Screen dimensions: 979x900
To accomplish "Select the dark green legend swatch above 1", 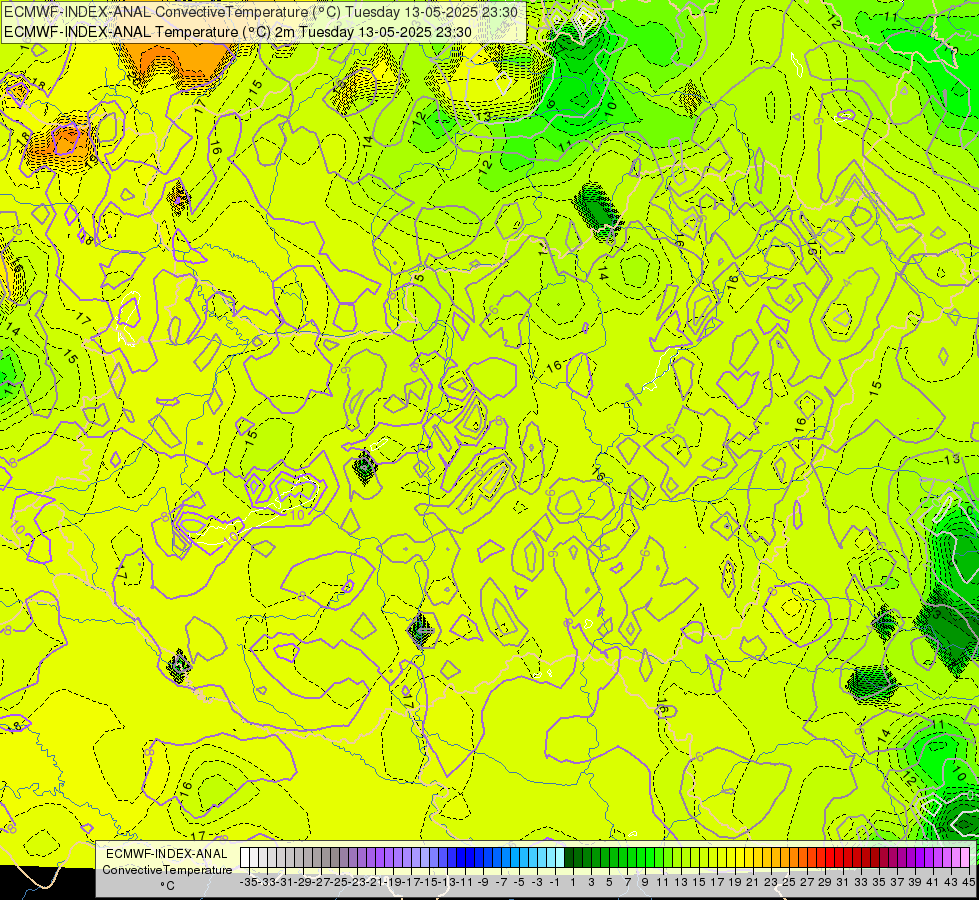I will [x=569, y=858].
